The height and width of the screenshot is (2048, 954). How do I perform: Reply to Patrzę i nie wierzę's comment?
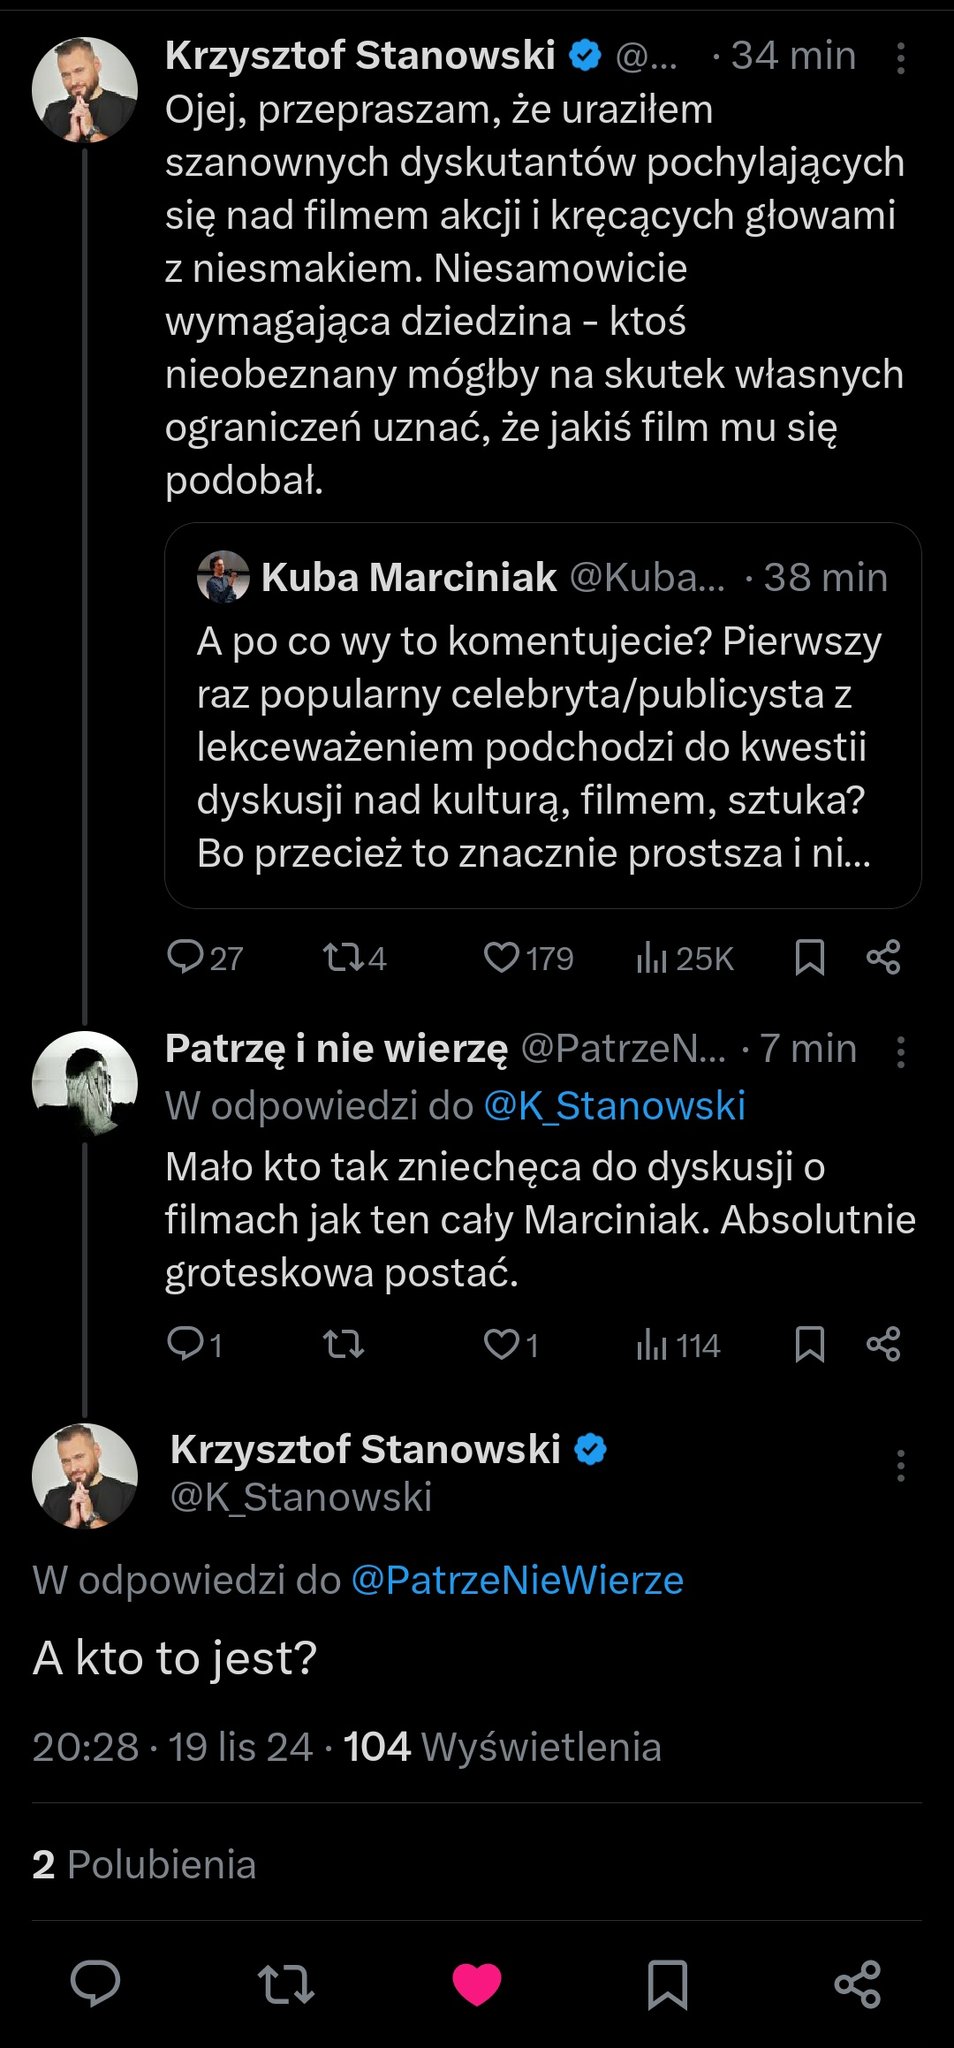pyautogui.click(x=185, y=1344)
